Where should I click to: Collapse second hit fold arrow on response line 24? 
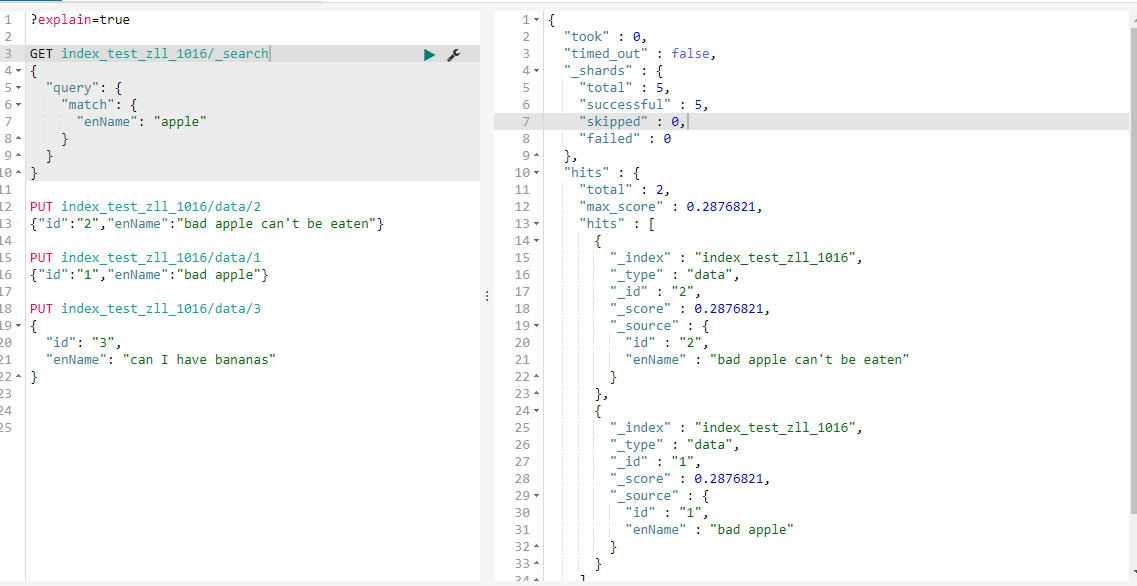537,410
